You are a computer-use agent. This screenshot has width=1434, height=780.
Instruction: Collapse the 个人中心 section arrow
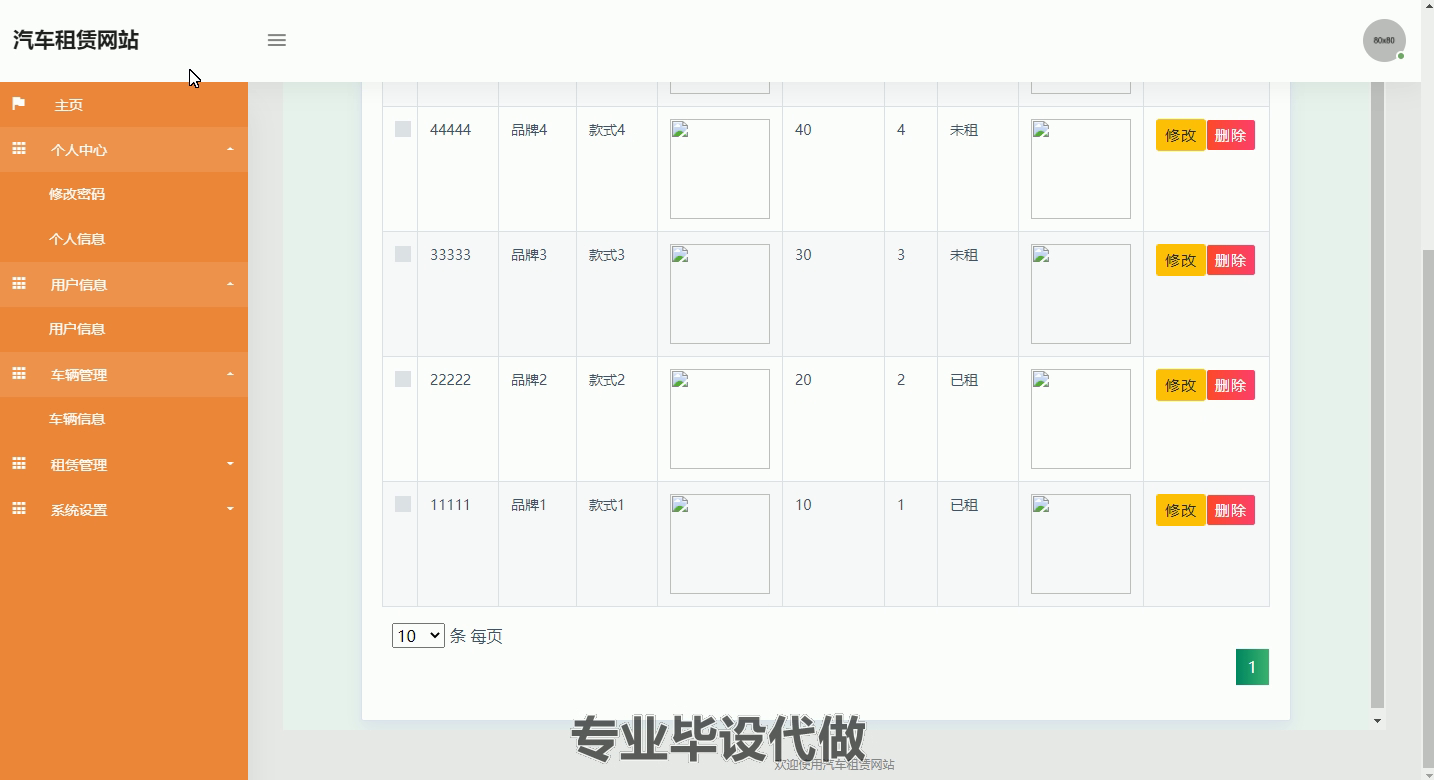(x=230, y=149)
